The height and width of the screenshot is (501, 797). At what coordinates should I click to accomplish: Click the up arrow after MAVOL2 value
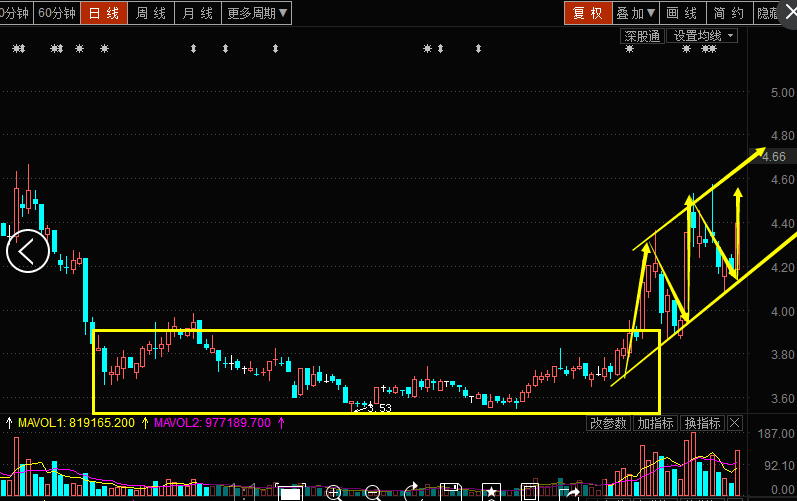281,422
